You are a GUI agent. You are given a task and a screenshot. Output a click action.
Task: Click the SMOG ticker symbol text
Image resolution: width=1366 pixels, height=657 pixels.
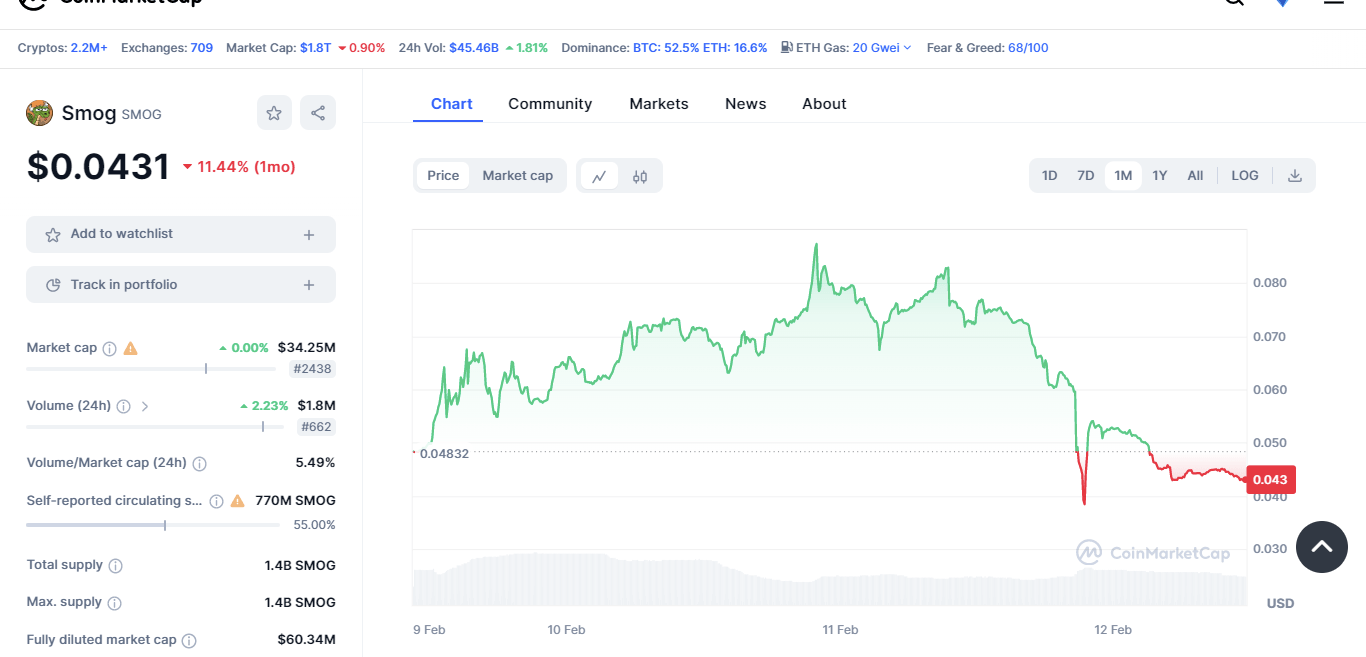click(x=141, y=115)
